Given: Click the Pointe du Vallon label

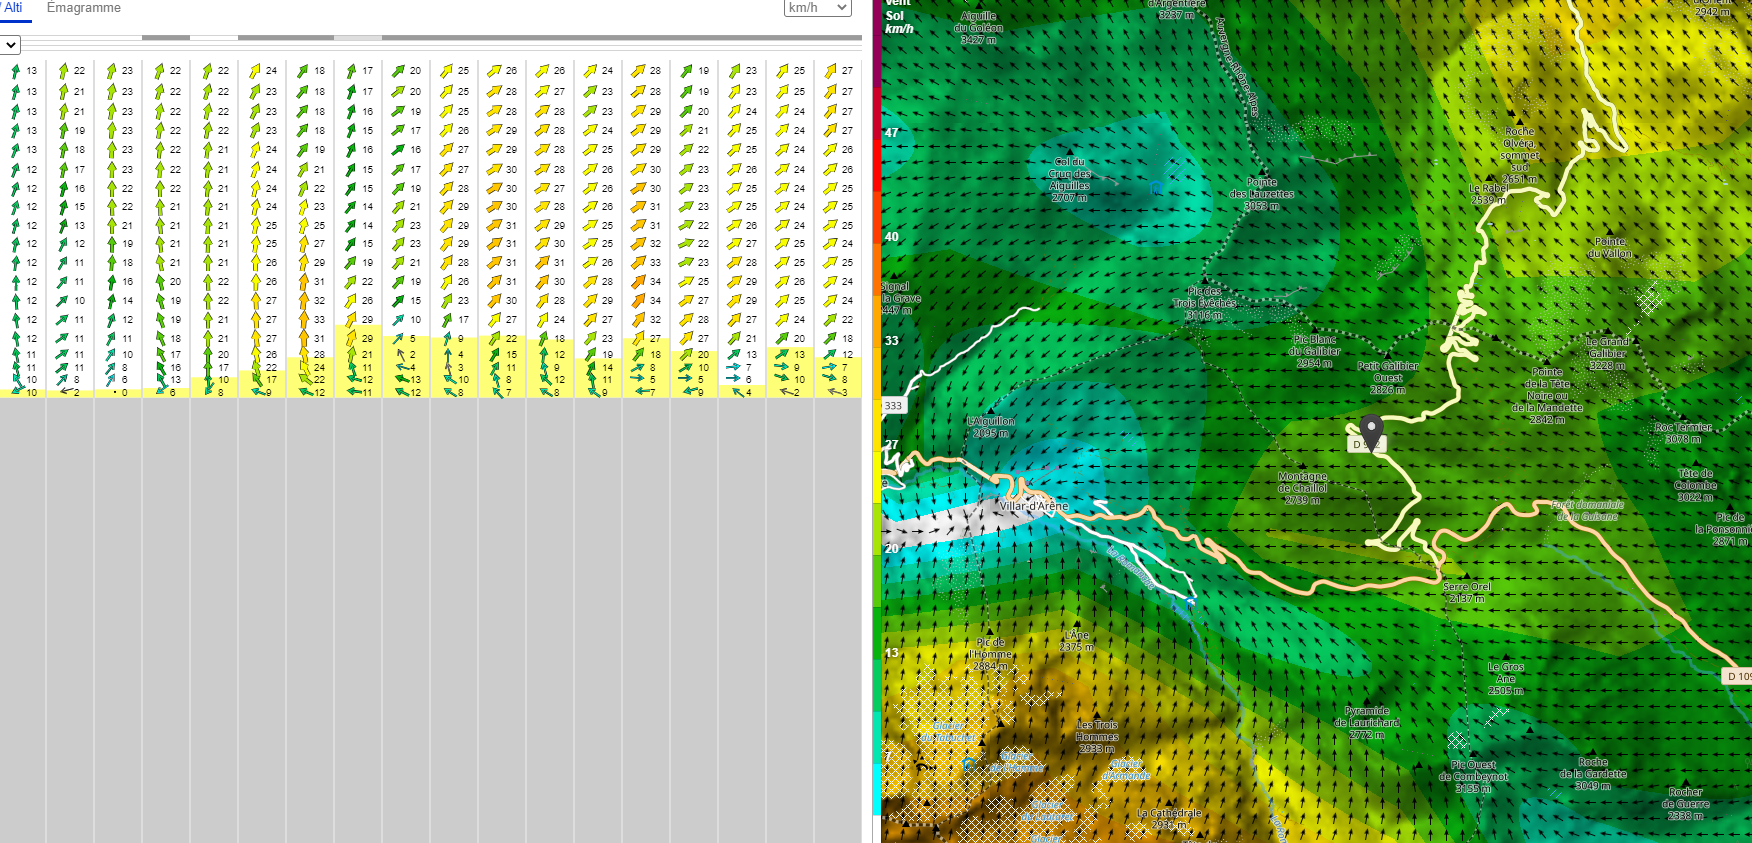Looking at the screenshot, I should [1610, 248].
